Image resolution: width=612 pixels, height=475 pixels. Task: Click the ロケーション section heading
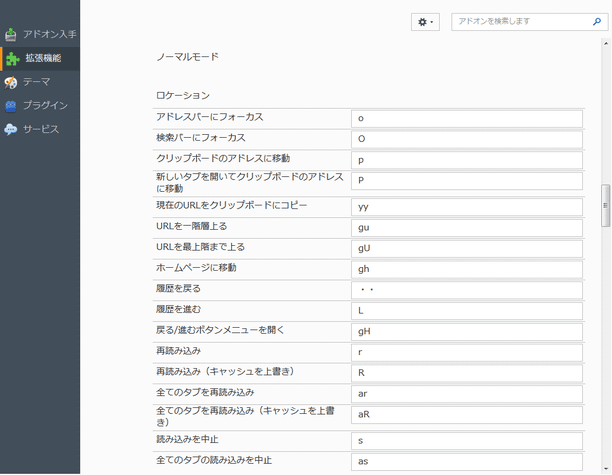(x=183, y=96)
